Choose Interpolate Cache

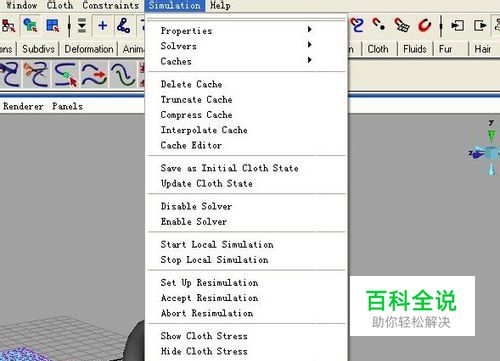tap(247, 130)
